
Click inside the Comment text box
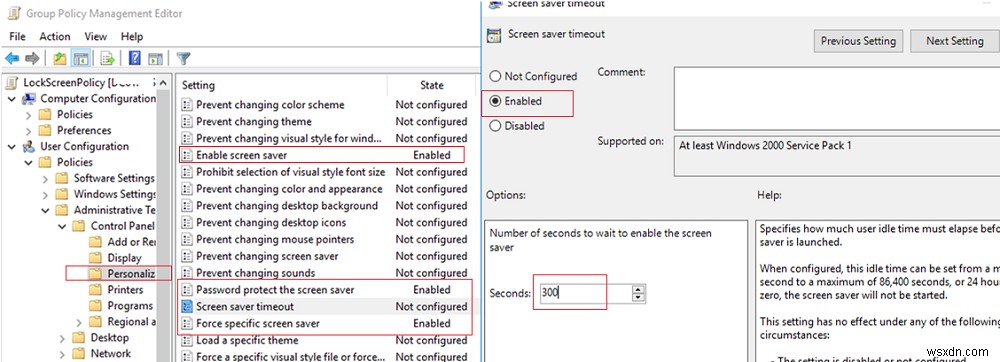point(836,99)
